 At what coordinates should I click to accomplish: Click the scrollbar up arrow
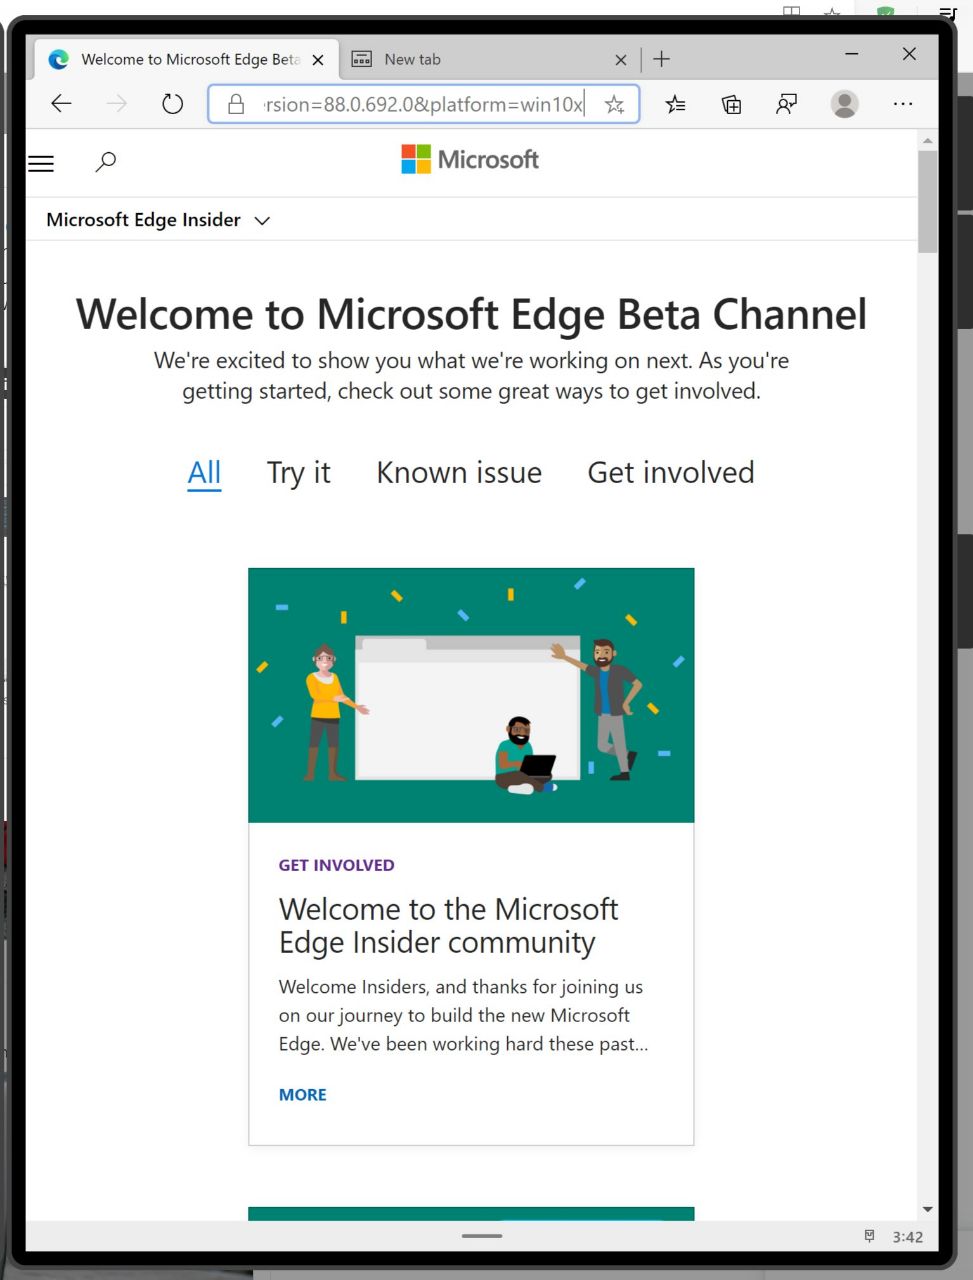928,141
